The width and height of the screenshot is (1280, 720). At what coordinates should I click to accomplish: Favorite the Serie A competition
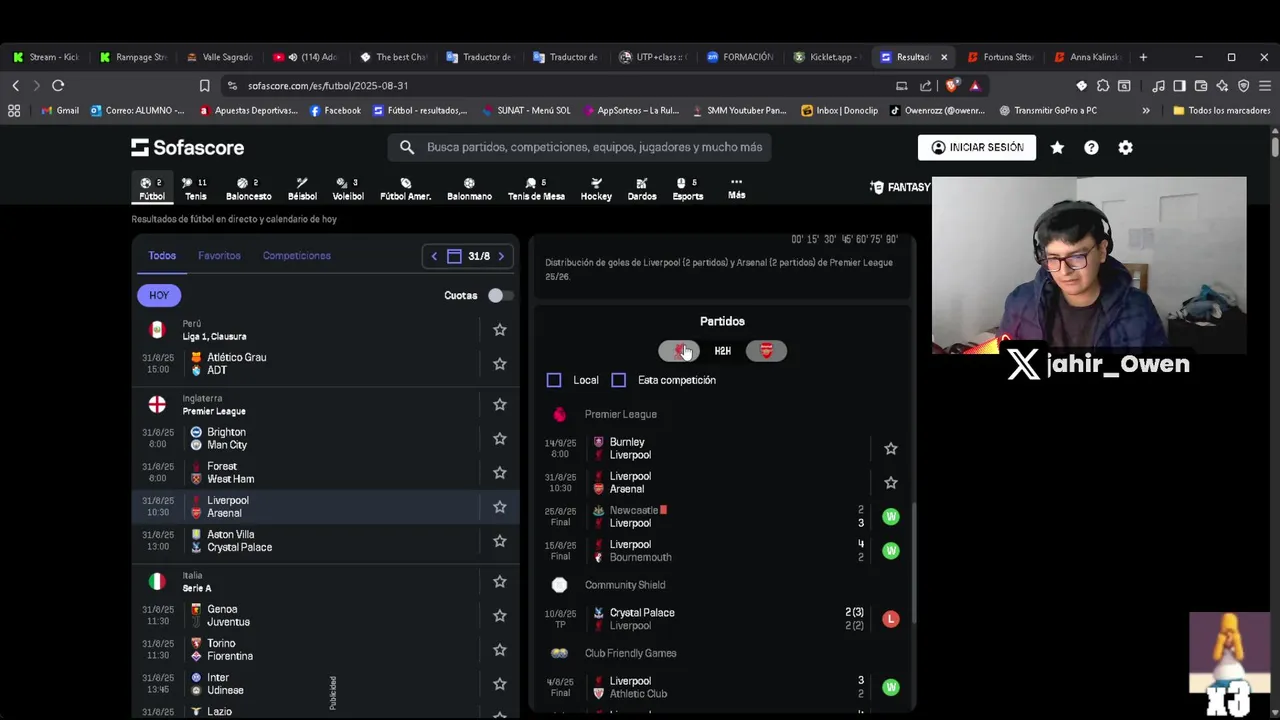499,582
